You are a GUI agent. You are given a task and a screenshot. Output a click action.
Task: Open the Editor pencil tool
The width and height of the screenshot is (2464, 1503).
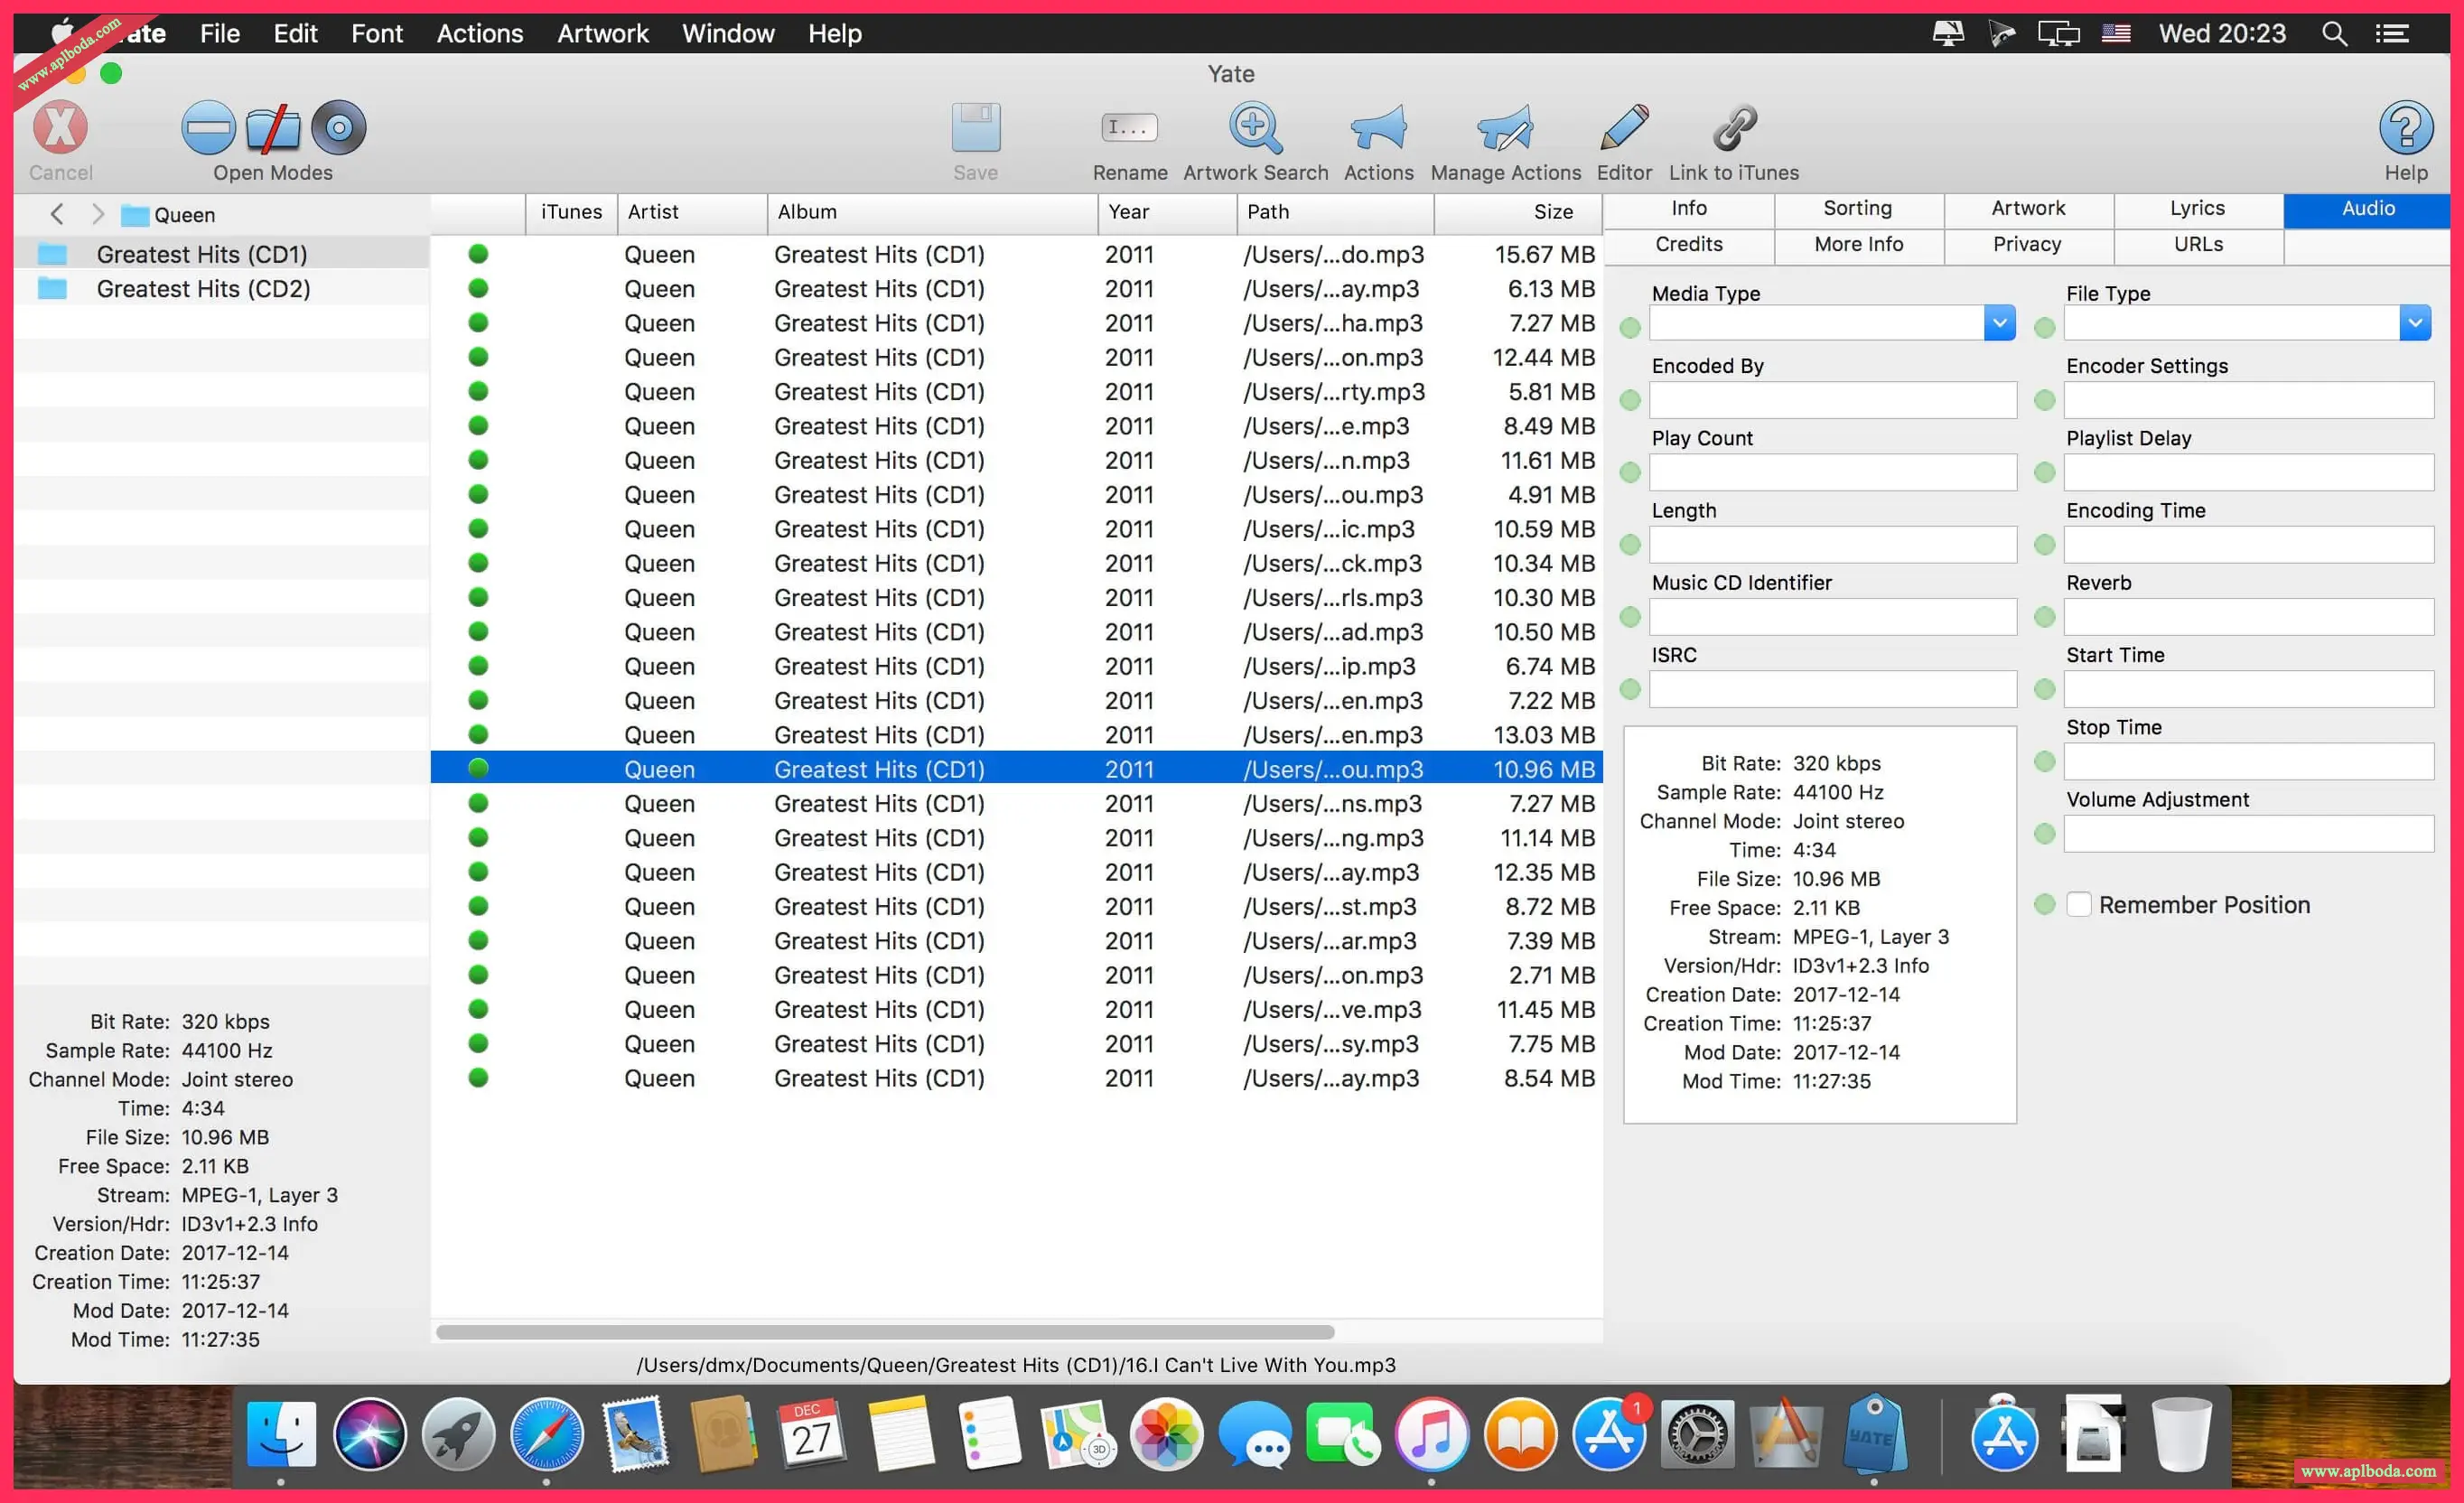pyautogui.click(x=1624, y=128)
